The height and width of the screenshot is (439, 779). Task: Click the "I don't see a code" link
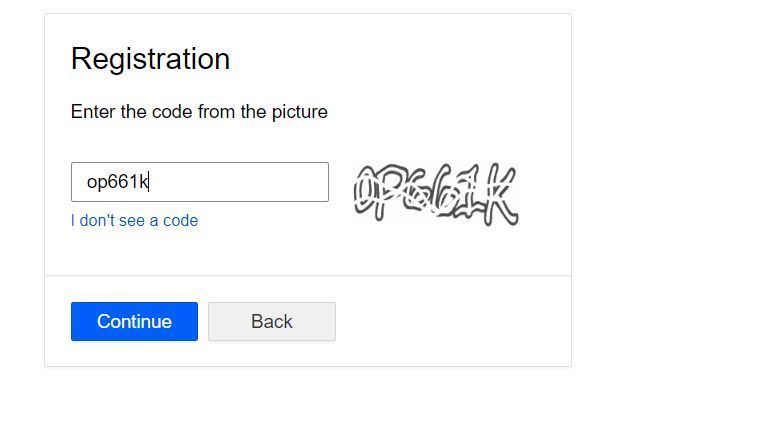coord(134,220)
